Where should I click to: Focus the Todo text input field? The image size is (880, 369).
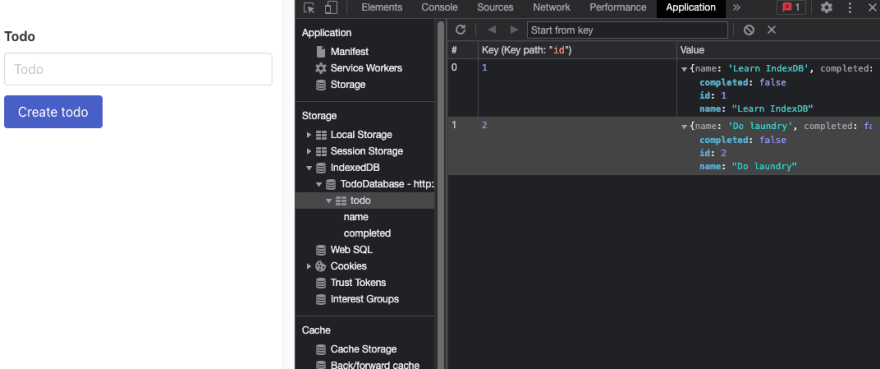[x=138, y=69]
